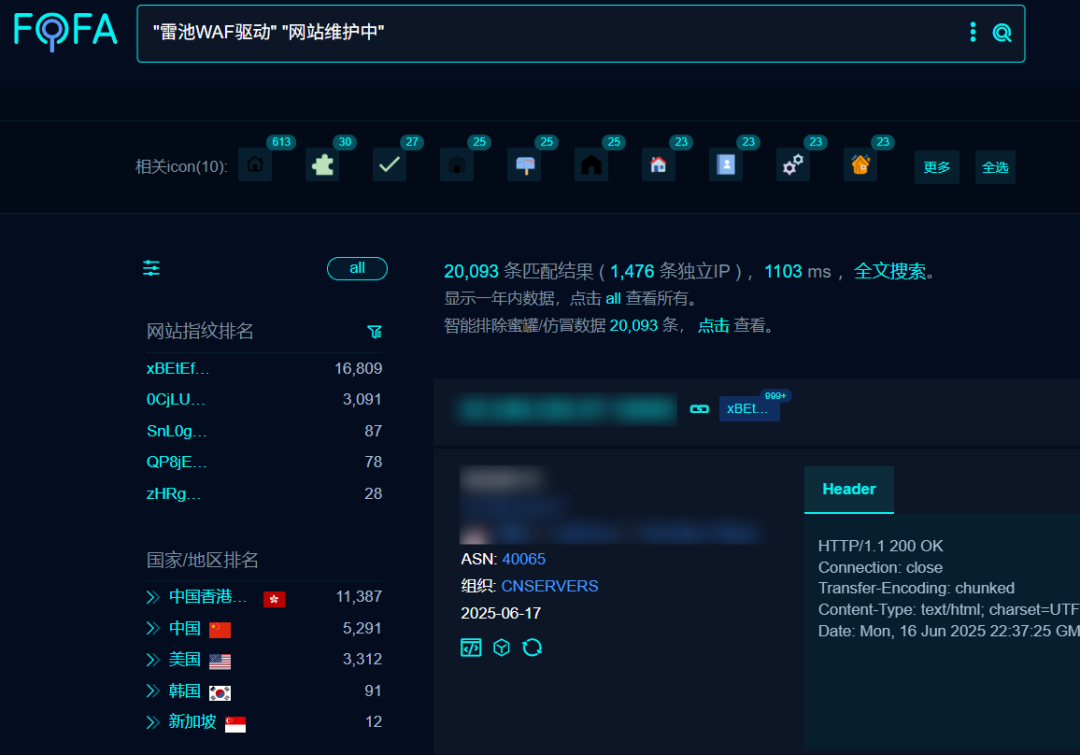1080x755 pixels.
Task: Select the orange house icon
Action: click(x=860, y=165)
